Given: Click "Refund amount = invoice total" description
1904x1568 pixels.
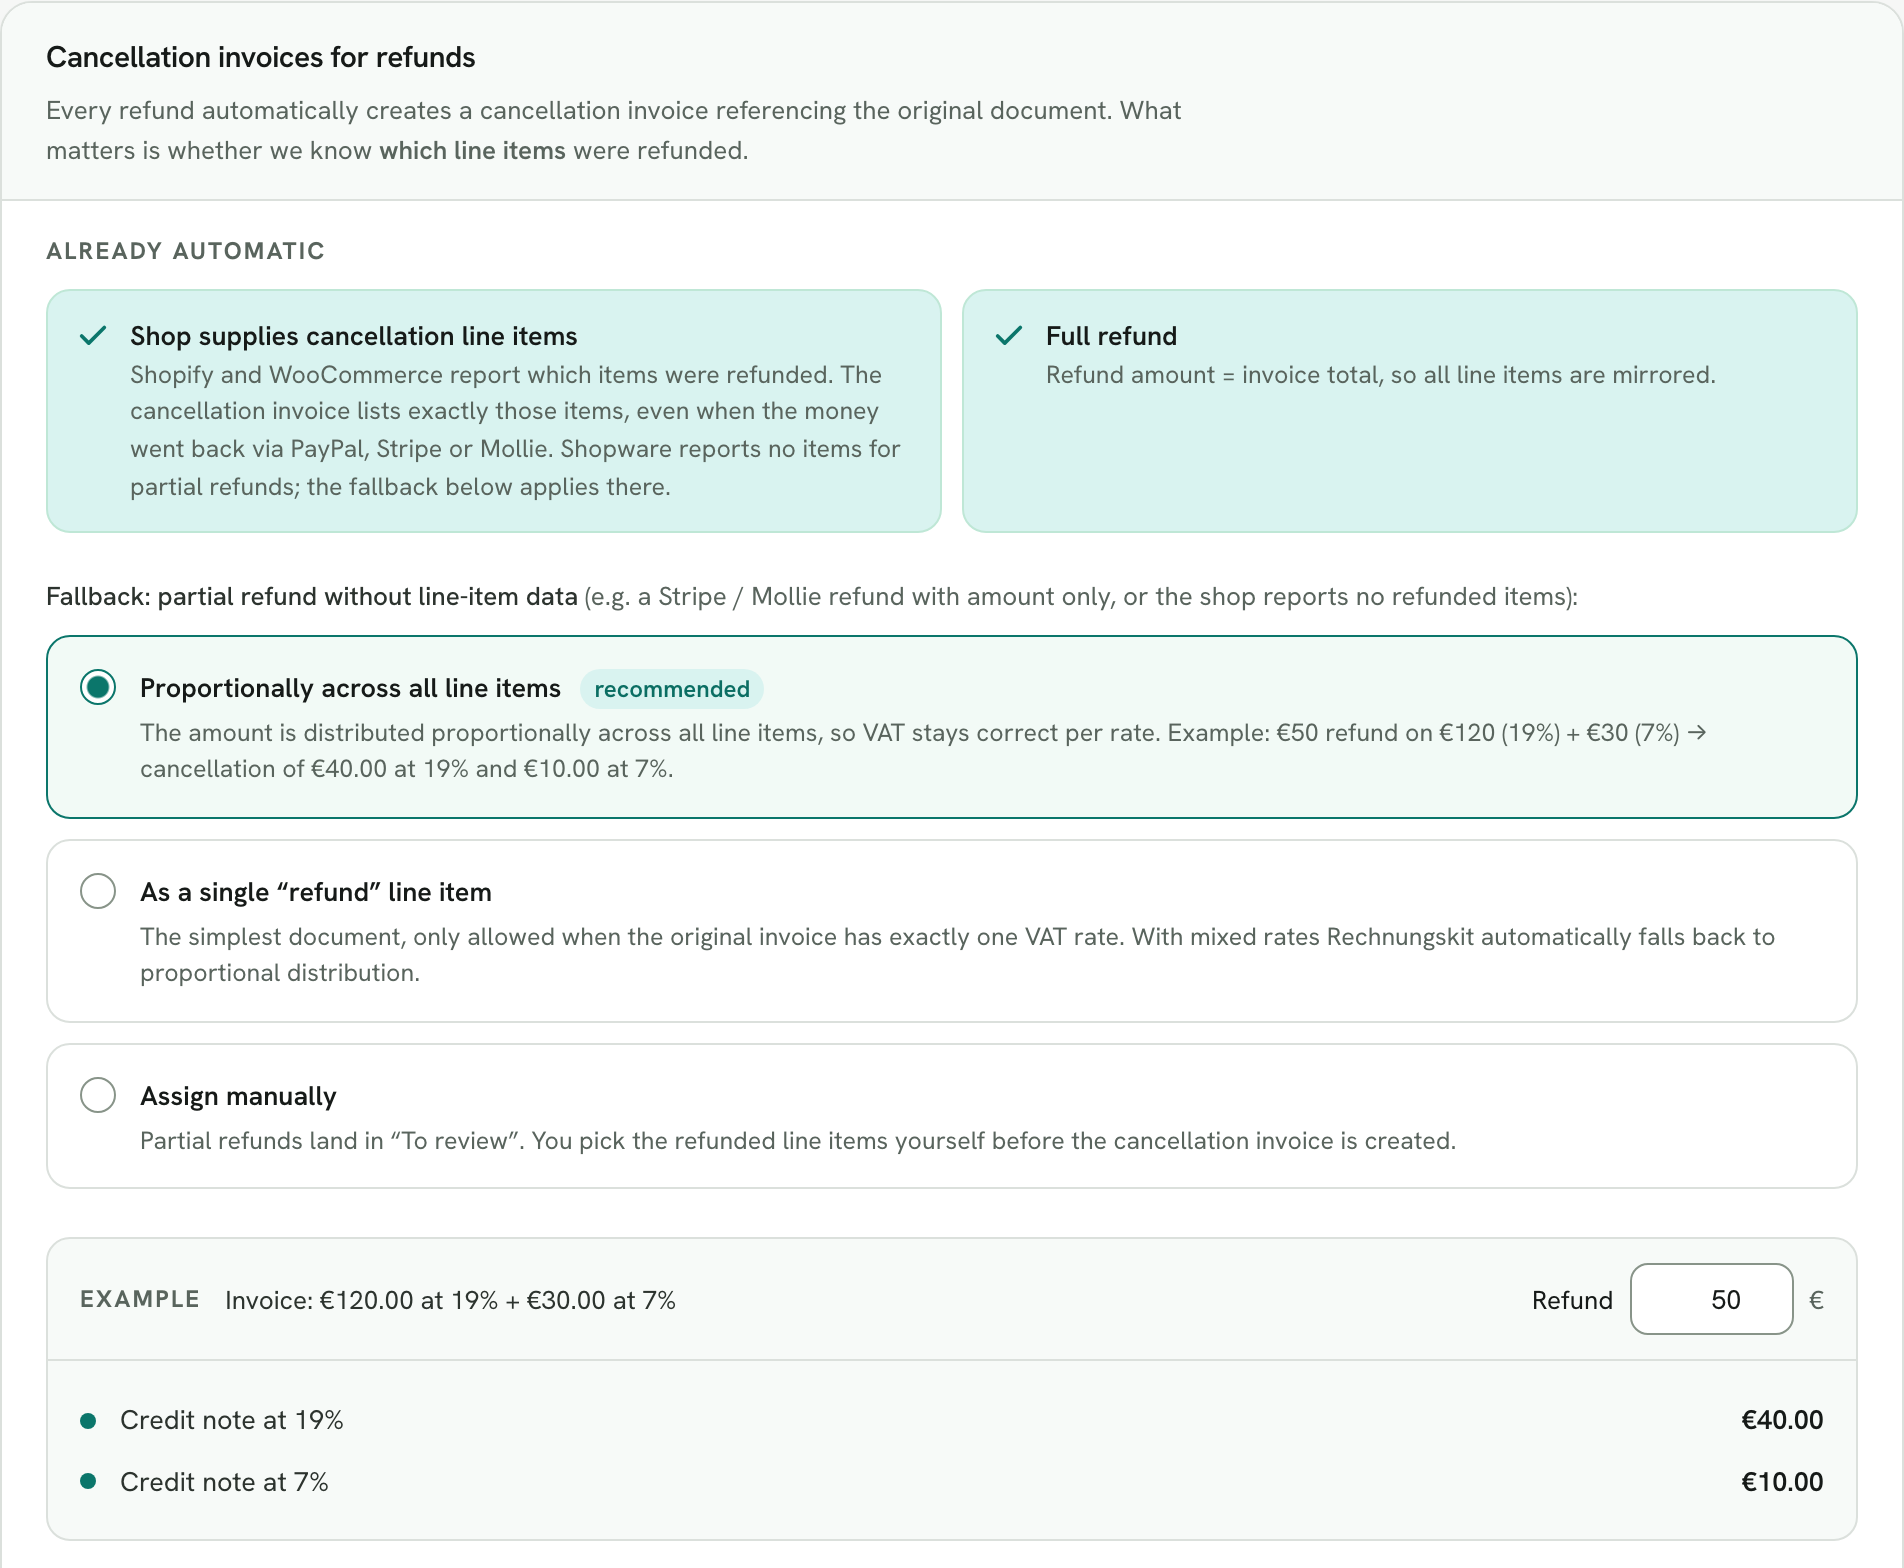Looking at the screenshot, I should click(1380, 375).
